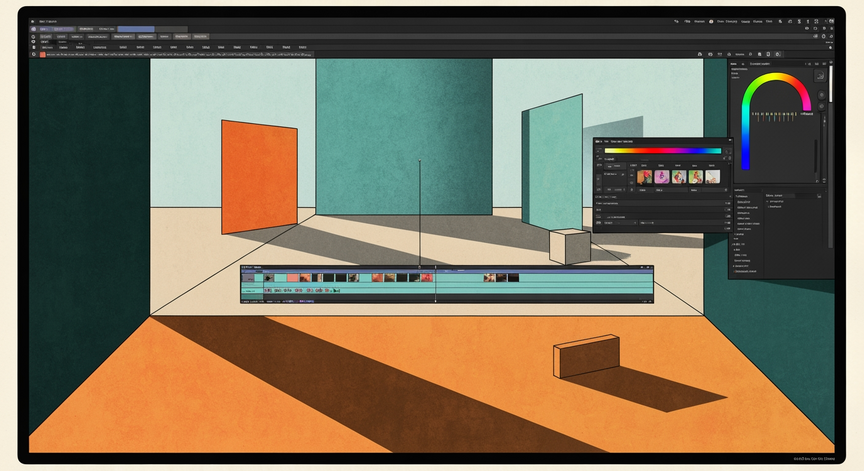The height and width of the screenshot is (471, 864).
Task: Select the salmon-pink clip in the timeline track
Action: (x=293, y=278)
